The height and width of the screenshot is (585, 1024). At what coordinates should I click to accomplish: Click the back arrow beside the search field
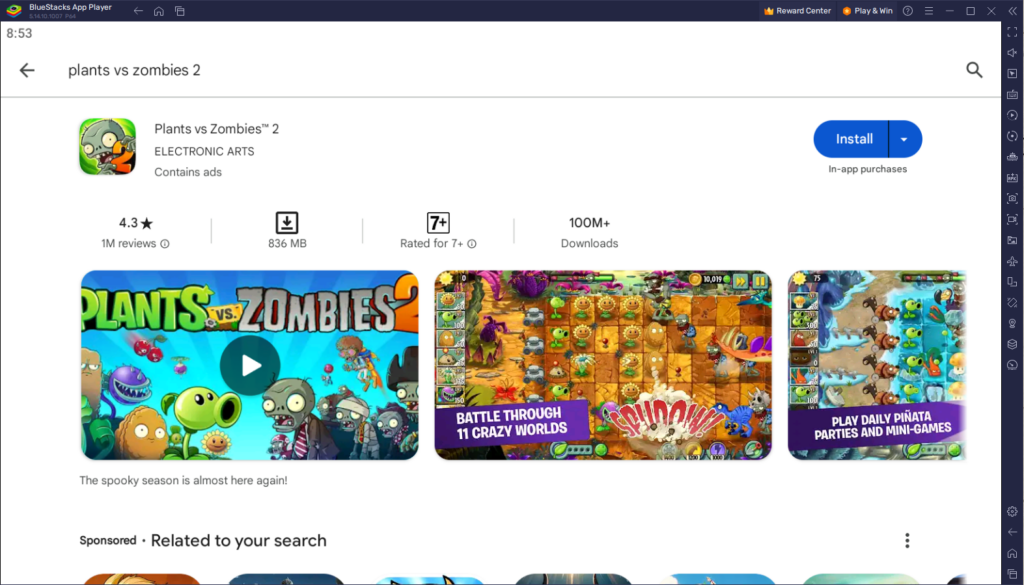27,70
